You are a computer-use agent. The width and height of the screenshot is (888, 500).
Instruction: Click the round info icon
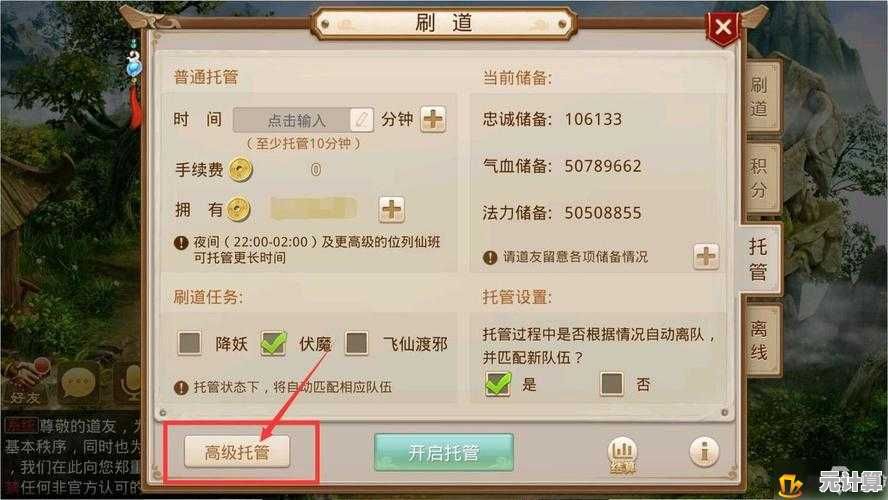[x=704, y=452]
